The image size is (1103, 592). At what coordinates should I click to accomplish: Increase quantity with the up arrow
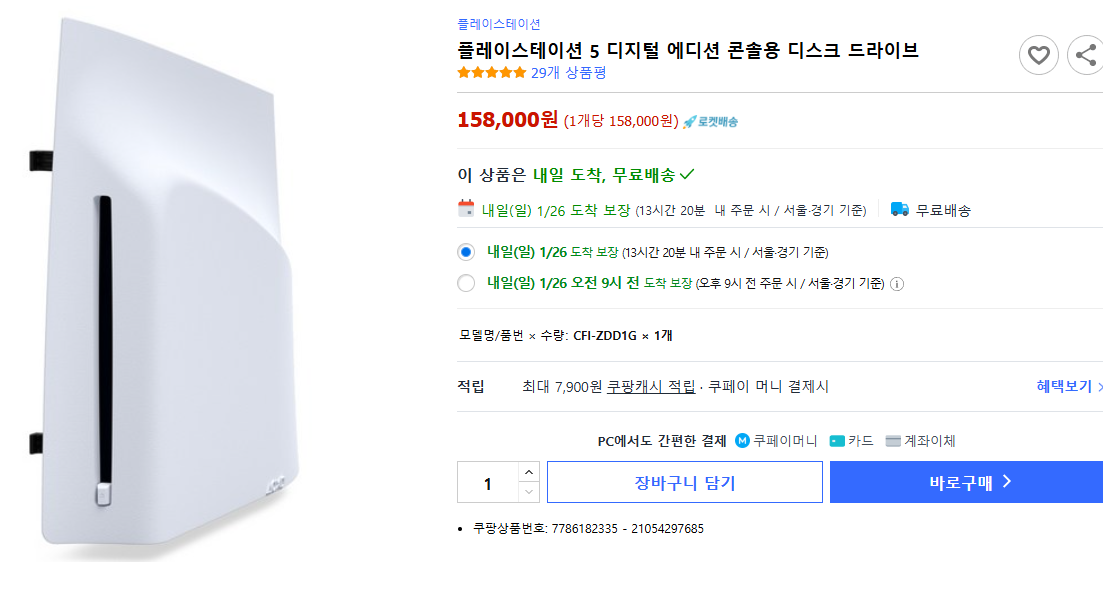point(529,472)
